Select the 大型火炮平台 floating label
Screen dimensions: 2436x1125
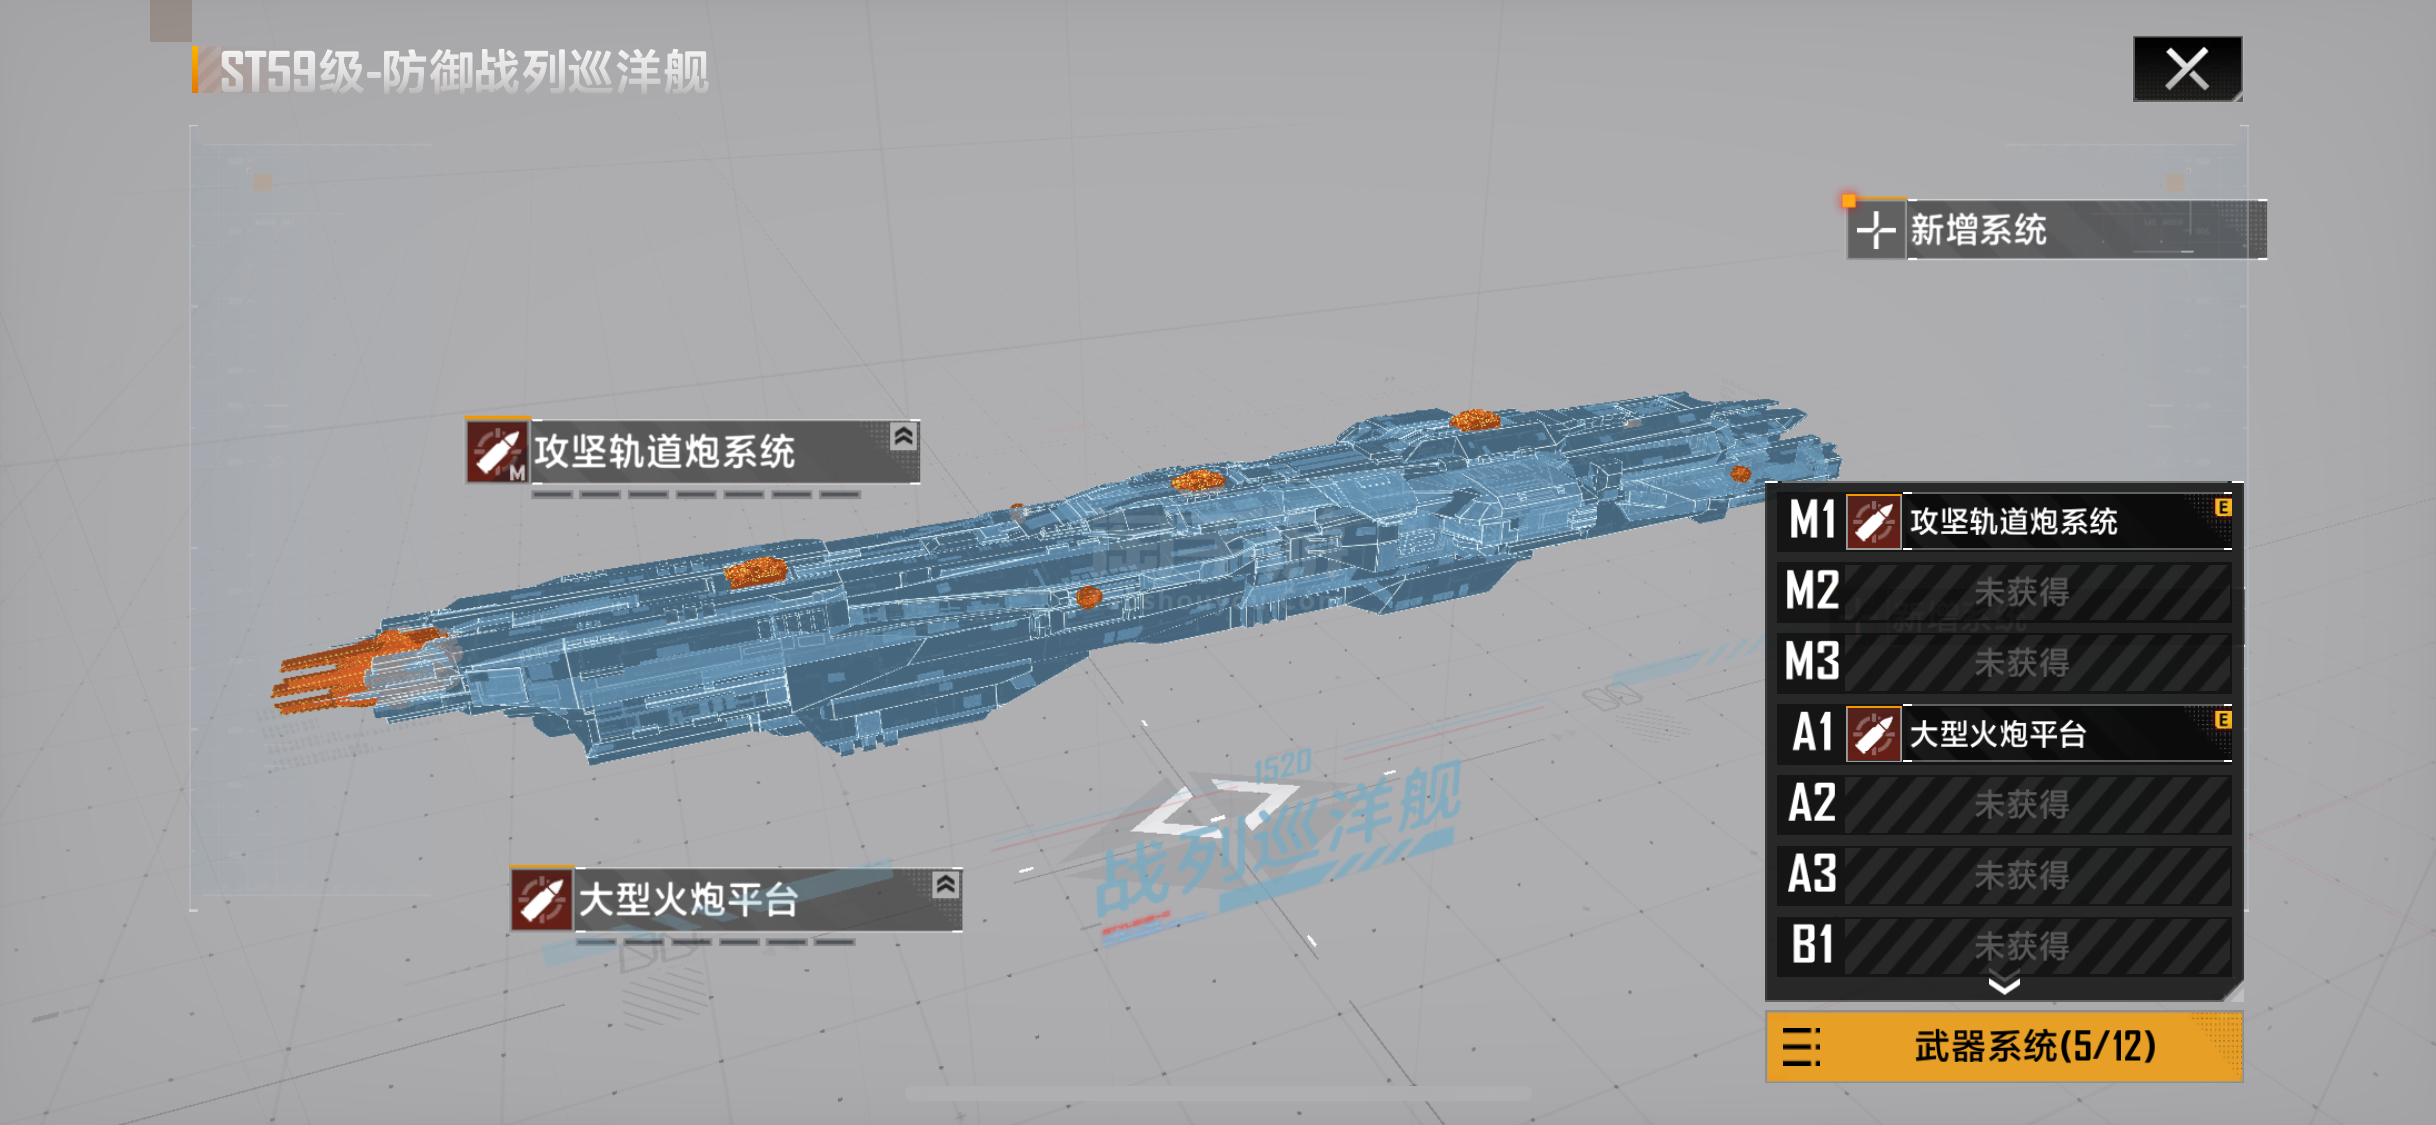tap(736, 899)
